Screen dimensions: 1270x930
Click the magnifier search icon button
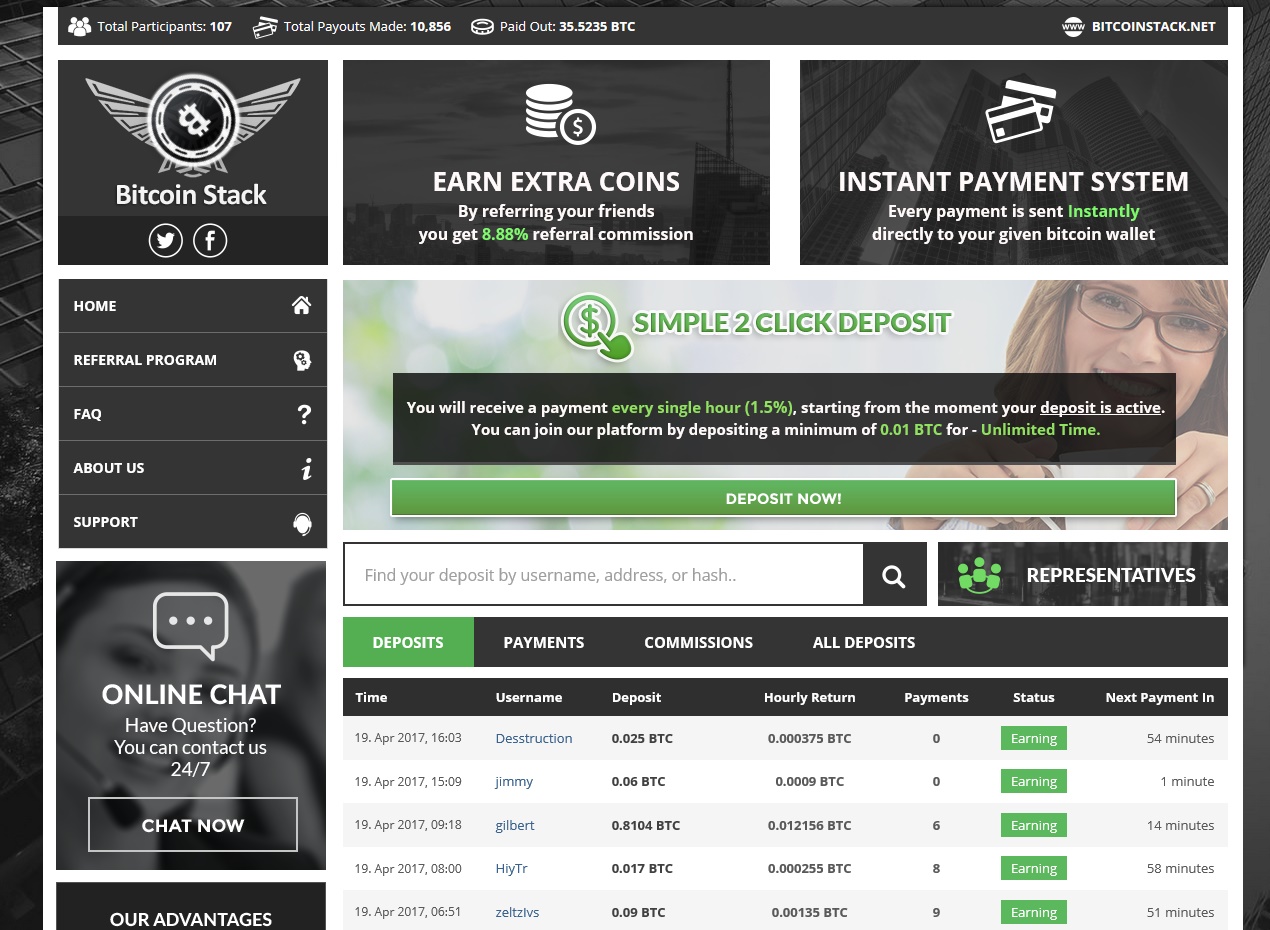point(894,575)
